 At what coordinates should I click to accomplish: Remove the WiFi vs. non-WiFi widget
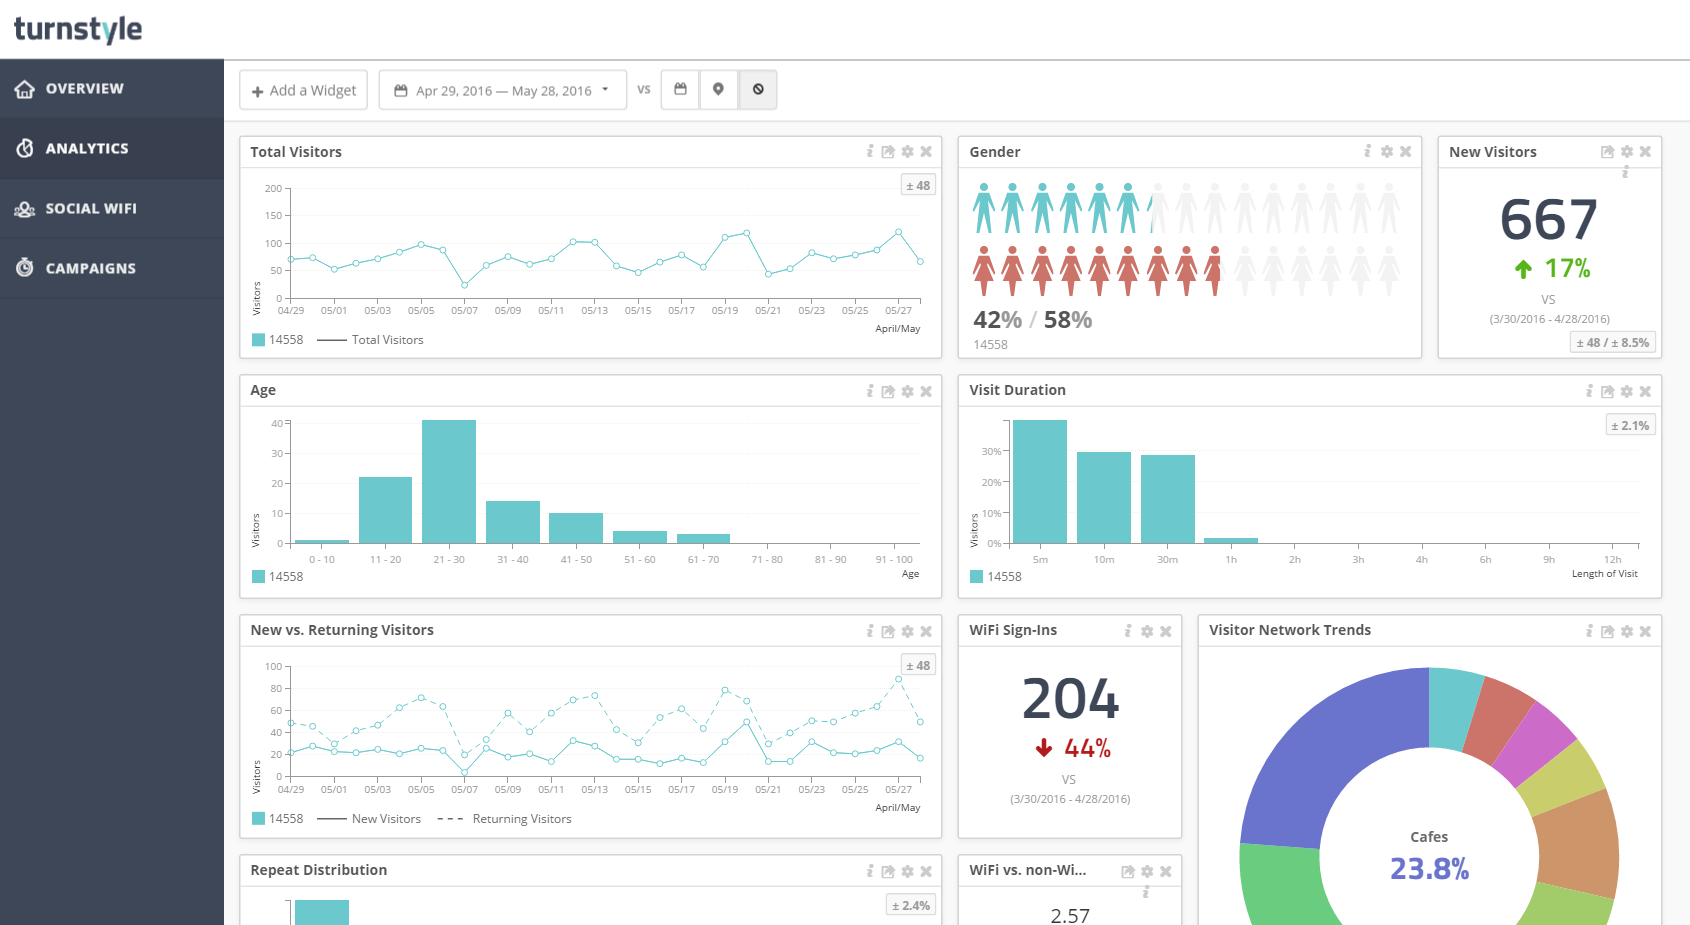(x=1166, y=872)
